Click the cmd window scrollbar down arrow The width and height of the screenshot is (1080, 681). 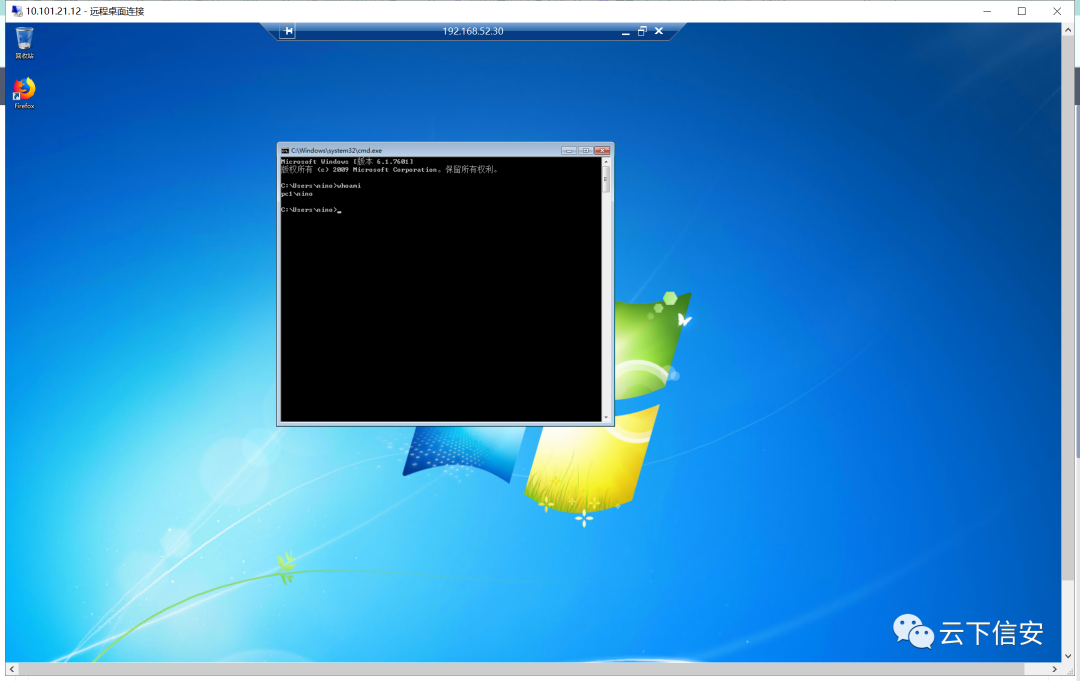click(606, 417)
